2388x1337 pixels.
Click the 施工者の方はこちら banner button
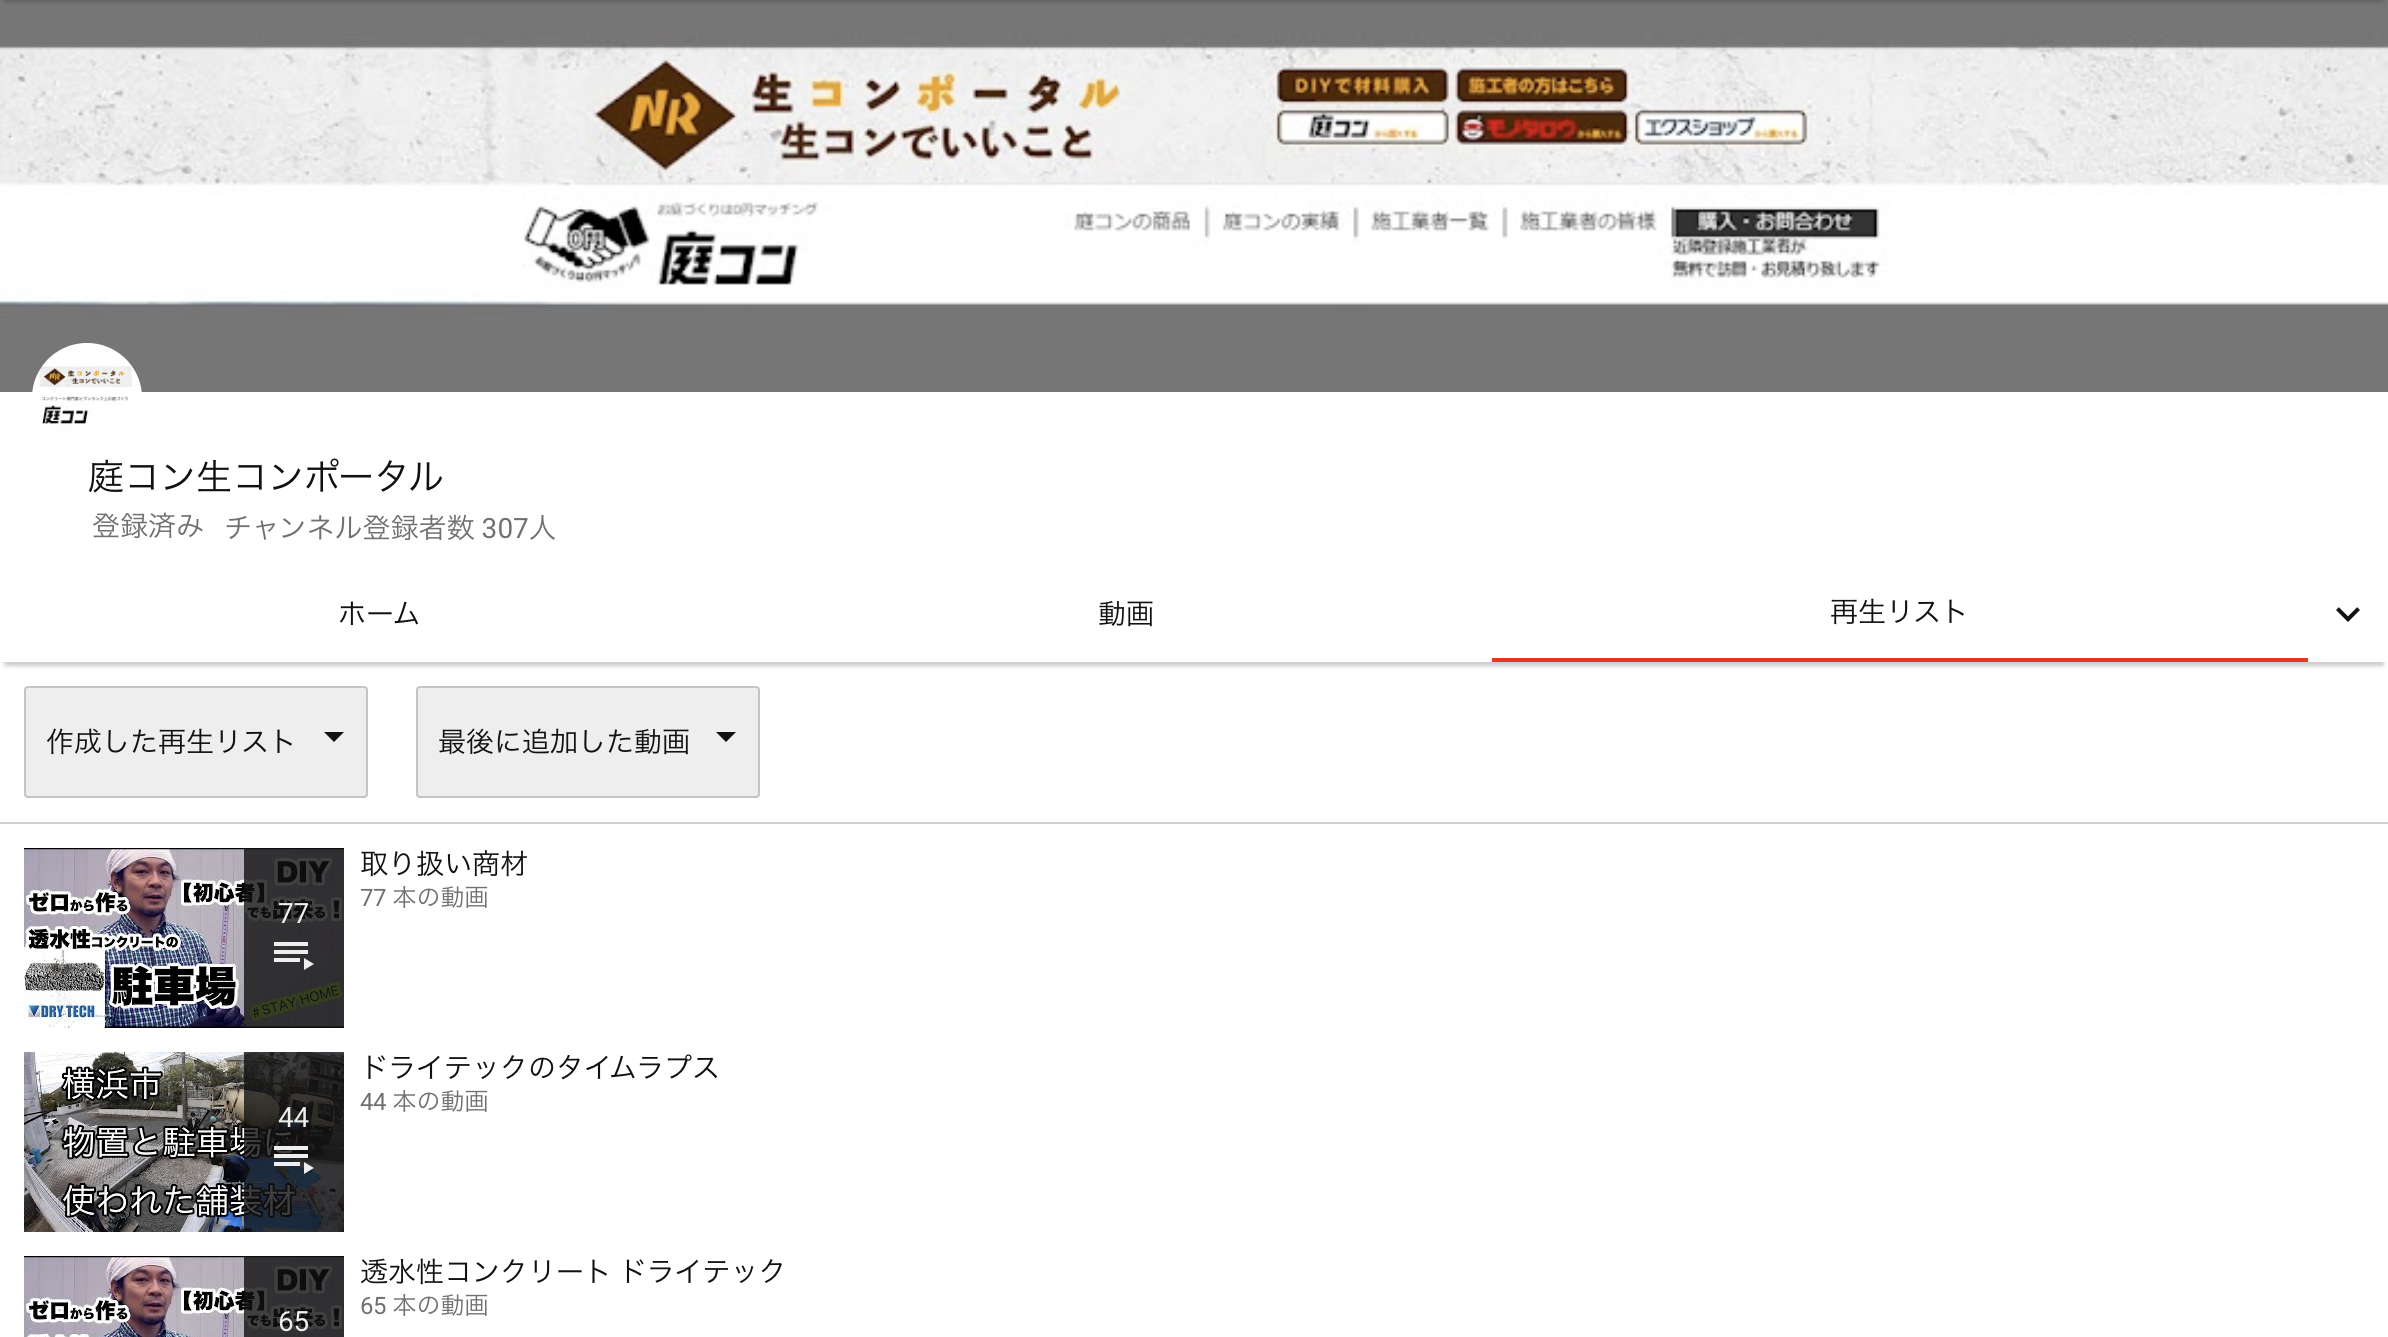(x=1541, y=86)
